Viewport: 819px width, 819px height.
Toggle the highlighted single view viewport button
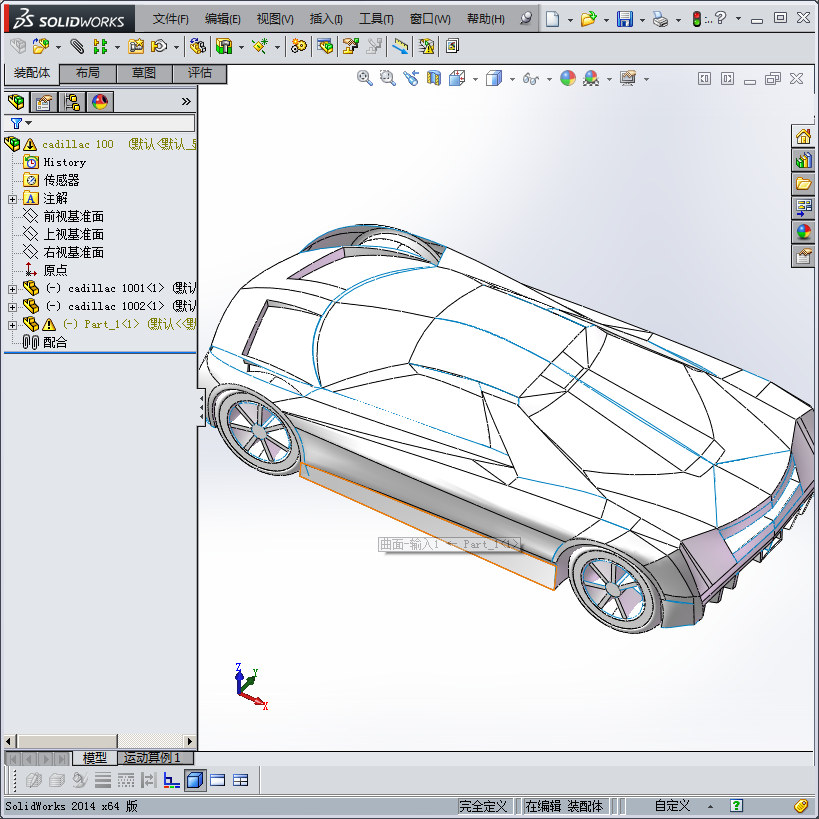tap(195, 780)
